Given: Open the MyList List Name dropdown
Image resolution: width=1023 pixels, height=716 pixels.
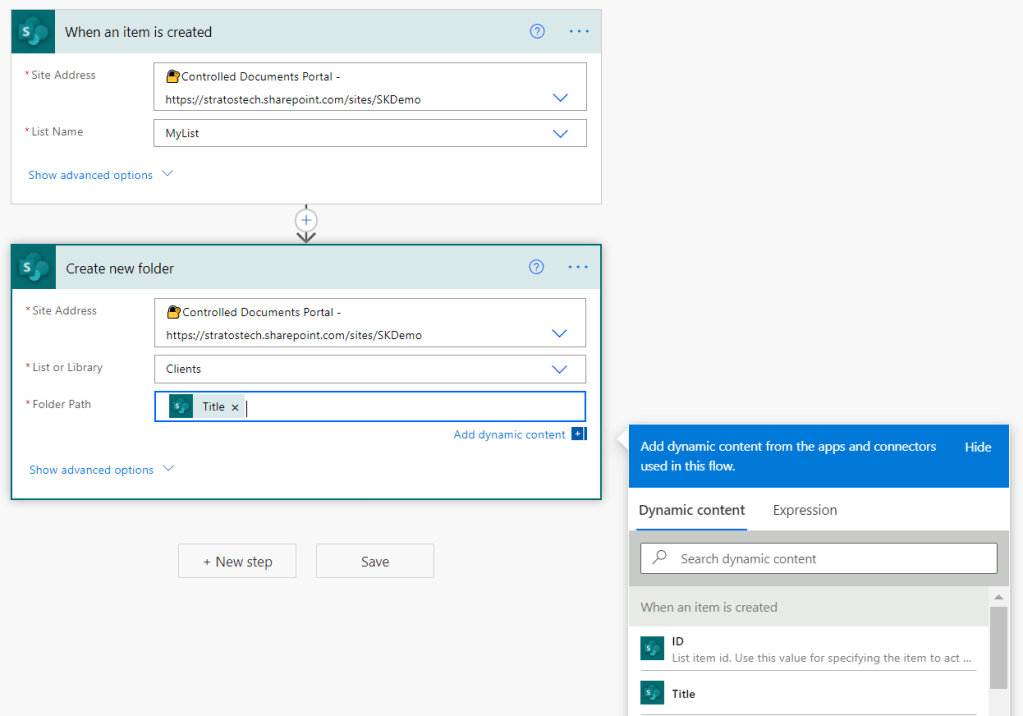Looking at the screenshot, I should tap(560, 133).
